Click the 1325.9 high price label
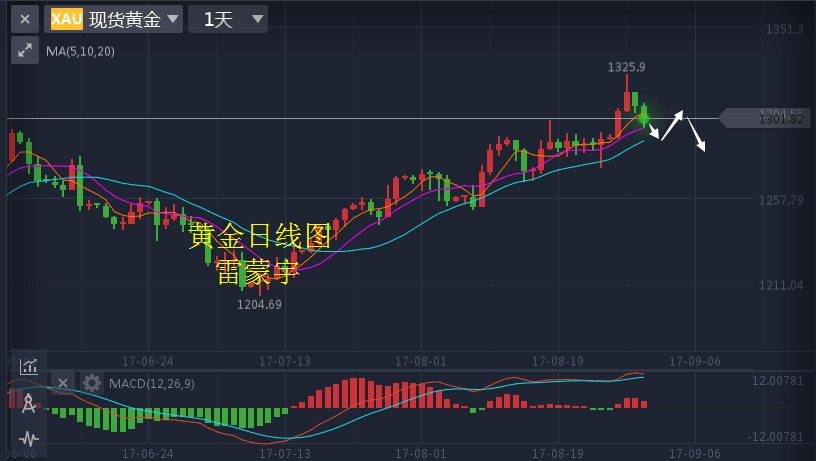Image resolution: width=816 pixels, height=461 pixels. click(x=626, y=67)
